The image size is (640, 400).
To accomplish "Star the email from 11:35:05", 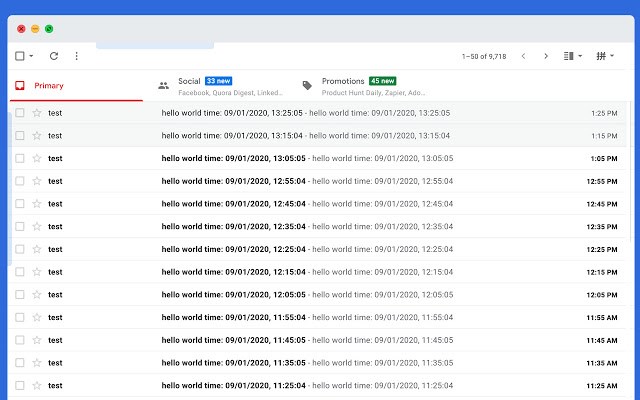I will (37, 362).
